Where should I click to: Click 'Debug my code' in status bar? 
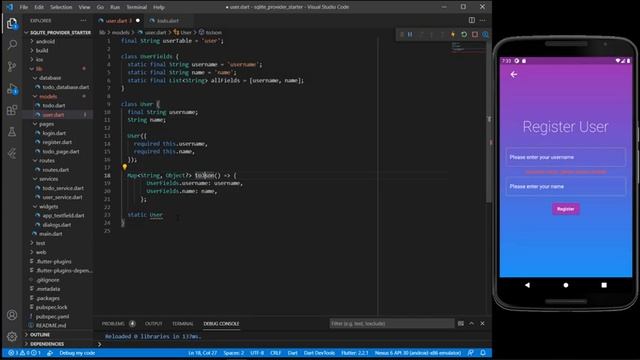coord(77,353)
